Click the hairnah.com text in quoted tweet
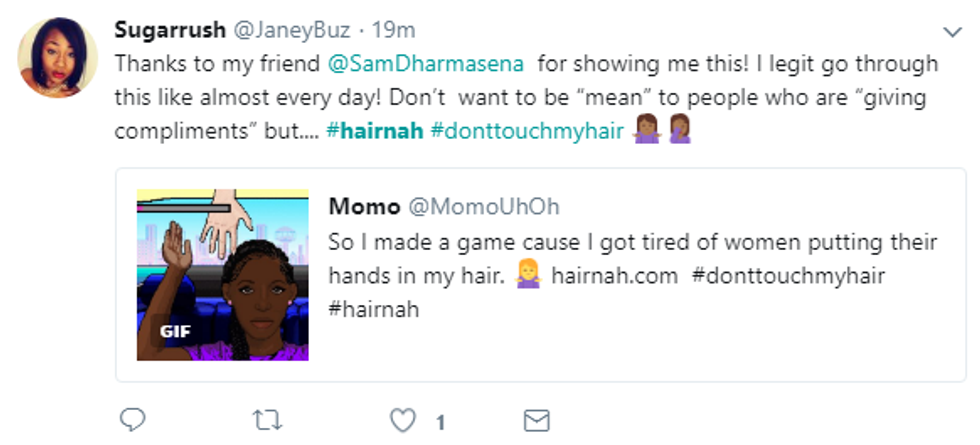The width and height of the screenshot is (980, 445). (x=615, y=275)
